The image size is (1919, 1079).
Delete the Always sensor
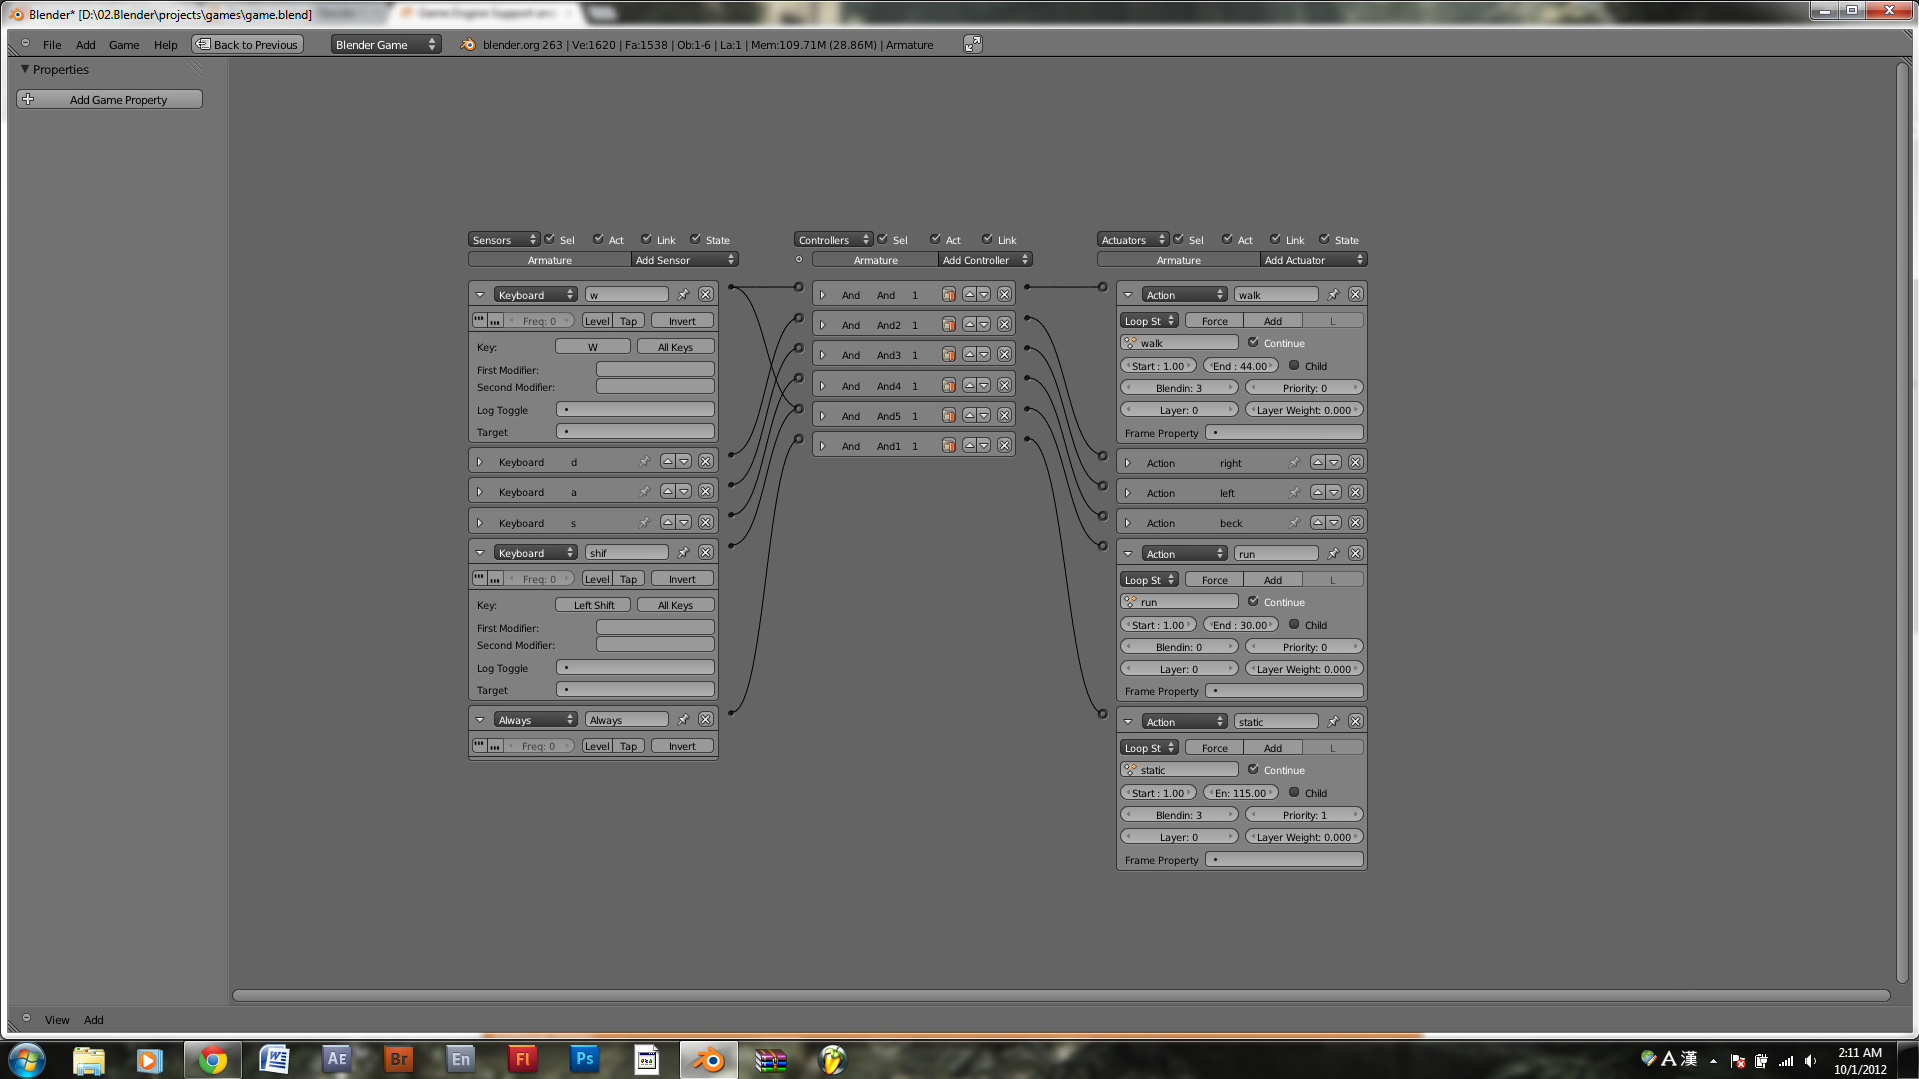pos(706,719)
